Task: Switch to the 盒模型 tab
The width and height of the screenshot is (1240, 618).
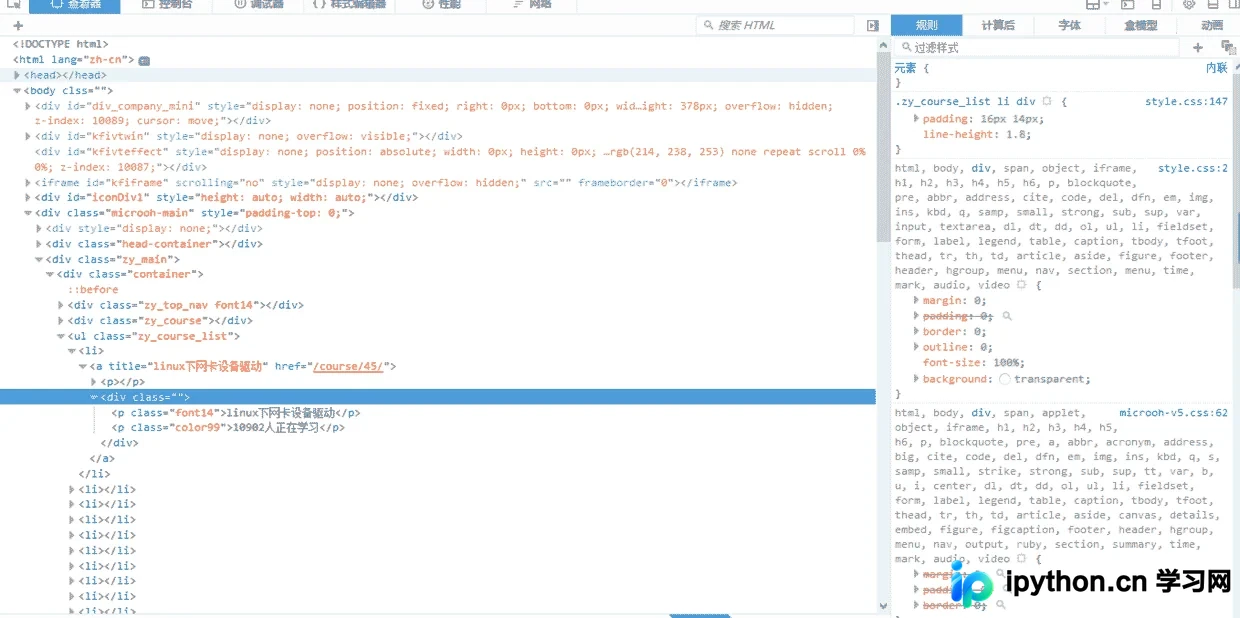Action: coord(1141,25)
